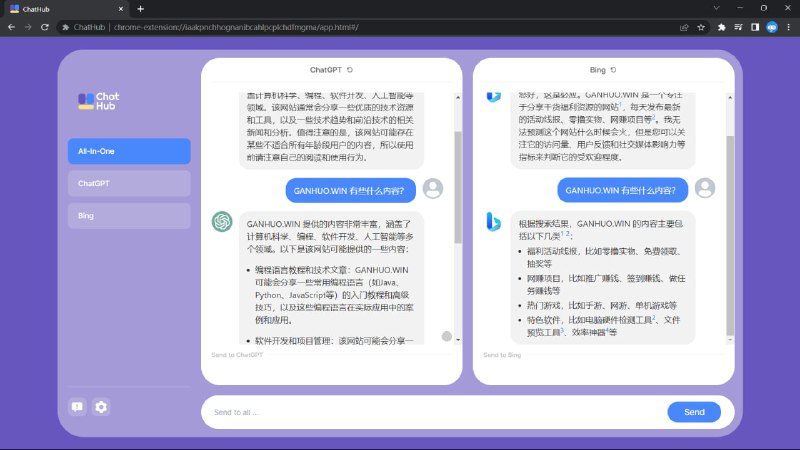
Task: Reload the page with the refresh button
Action: 45,27
